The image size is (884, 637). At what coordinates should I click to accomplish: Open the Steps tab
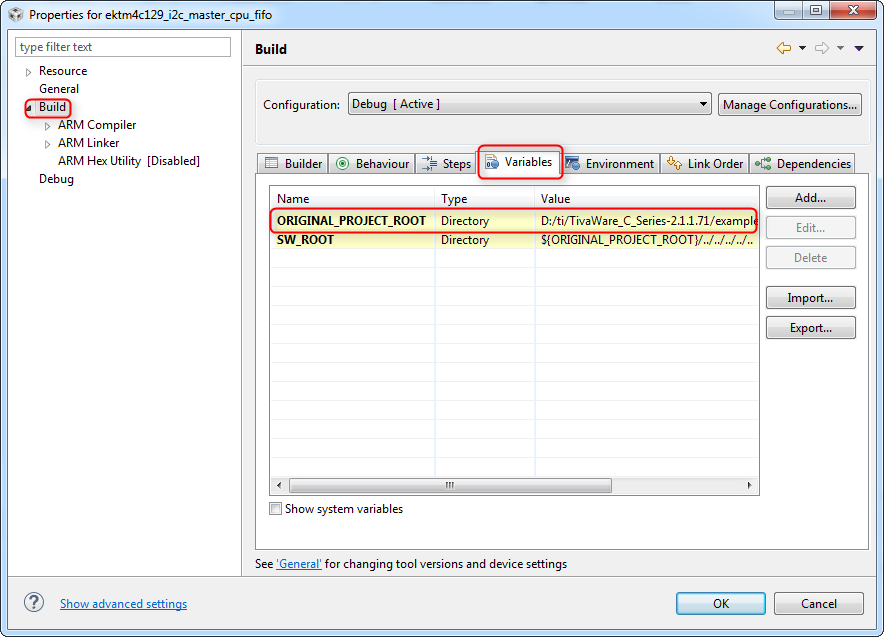pos(447,163)
